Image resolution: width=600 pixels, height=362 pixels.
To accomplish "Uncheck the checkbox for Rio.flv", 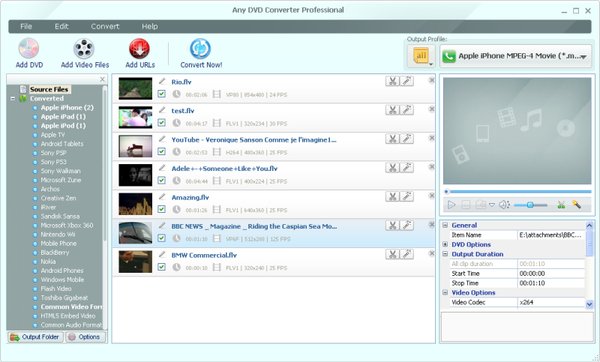I will pos(161,94).
